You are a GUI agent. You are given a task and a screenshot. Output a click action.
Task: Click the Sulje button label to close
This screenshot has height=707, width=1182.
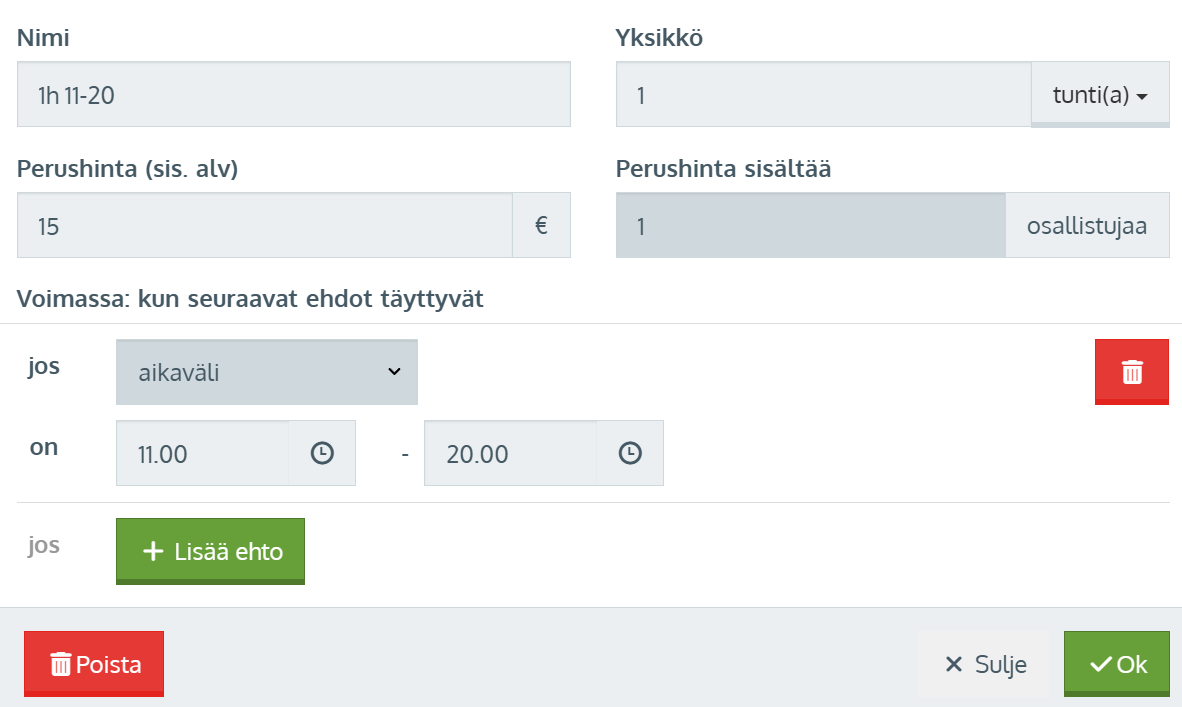1001,664
